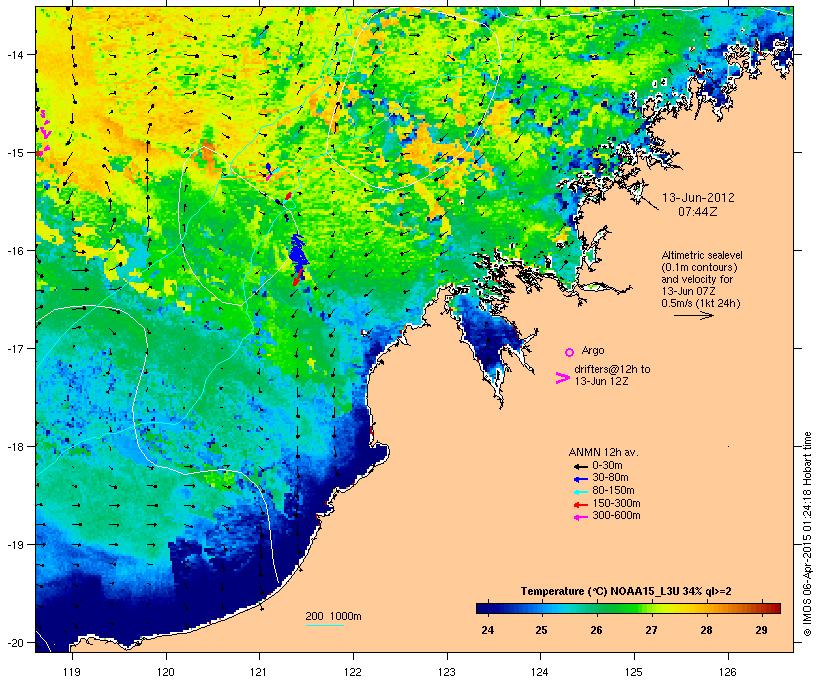Click the '0.5m/s (1kt 24h)' text

tap(701, 303)
